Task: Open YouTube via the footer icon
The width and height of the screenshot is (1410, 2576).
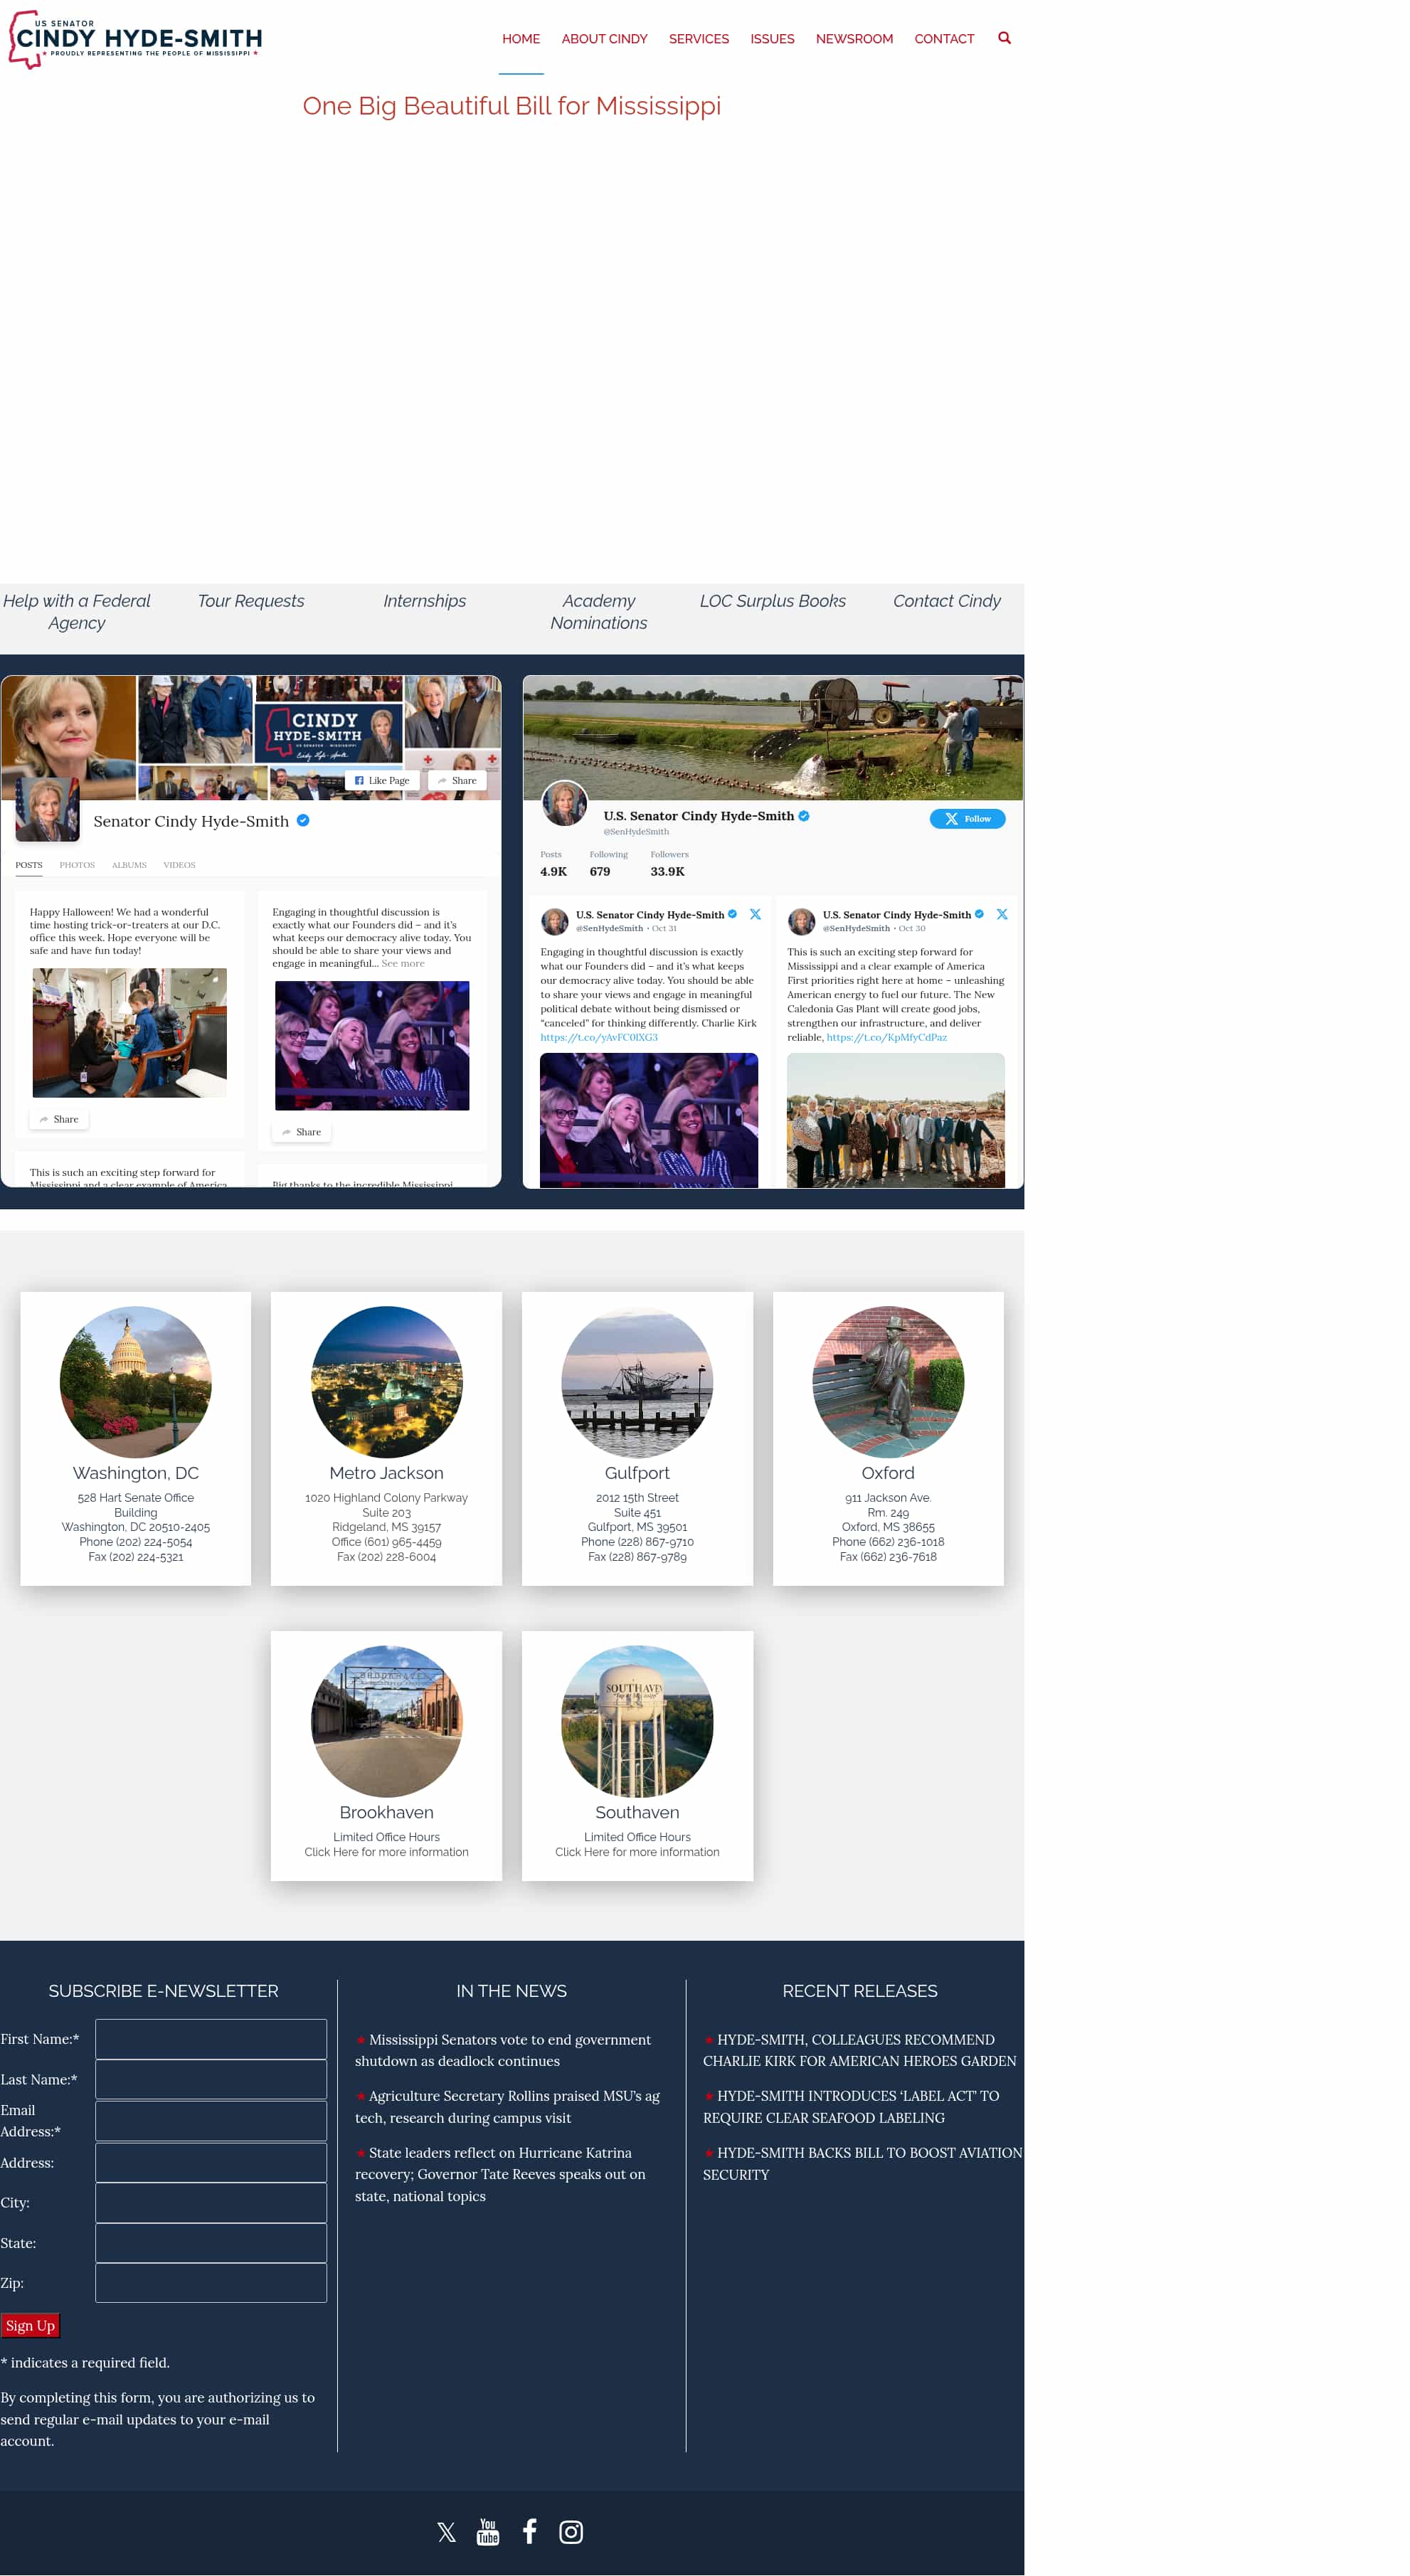Action: 488,2531
